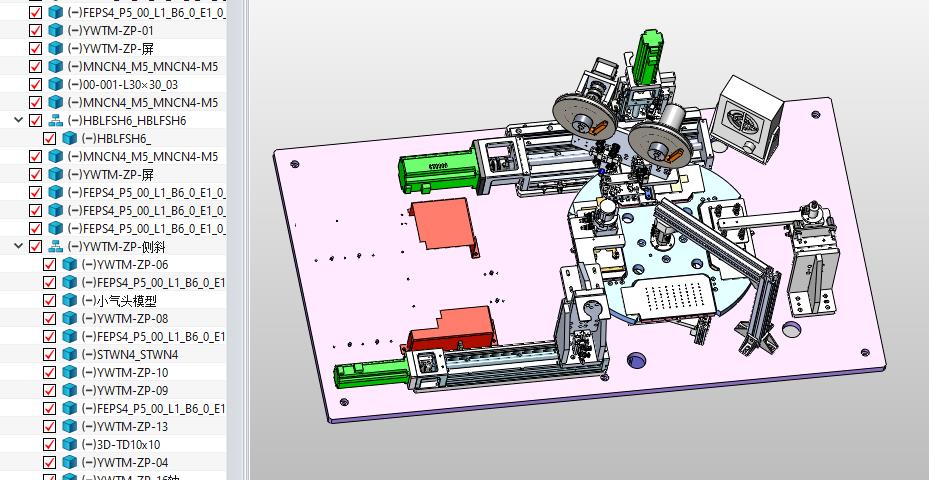929x480 pixels.
Task: Toggle the YWTM-ZP-04 checkbox
Action: [x=50, y=462]
